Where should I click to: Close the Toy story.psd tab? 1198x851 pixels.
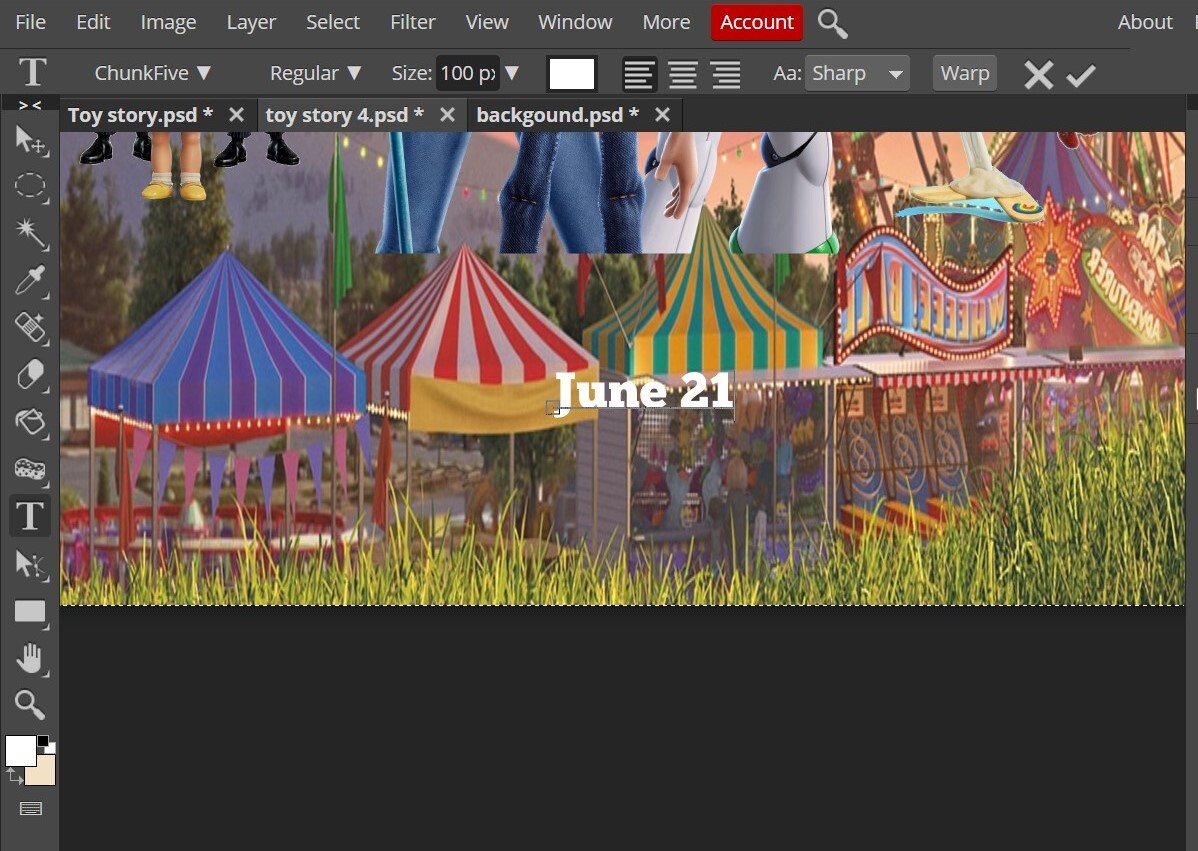click(236, 115)
